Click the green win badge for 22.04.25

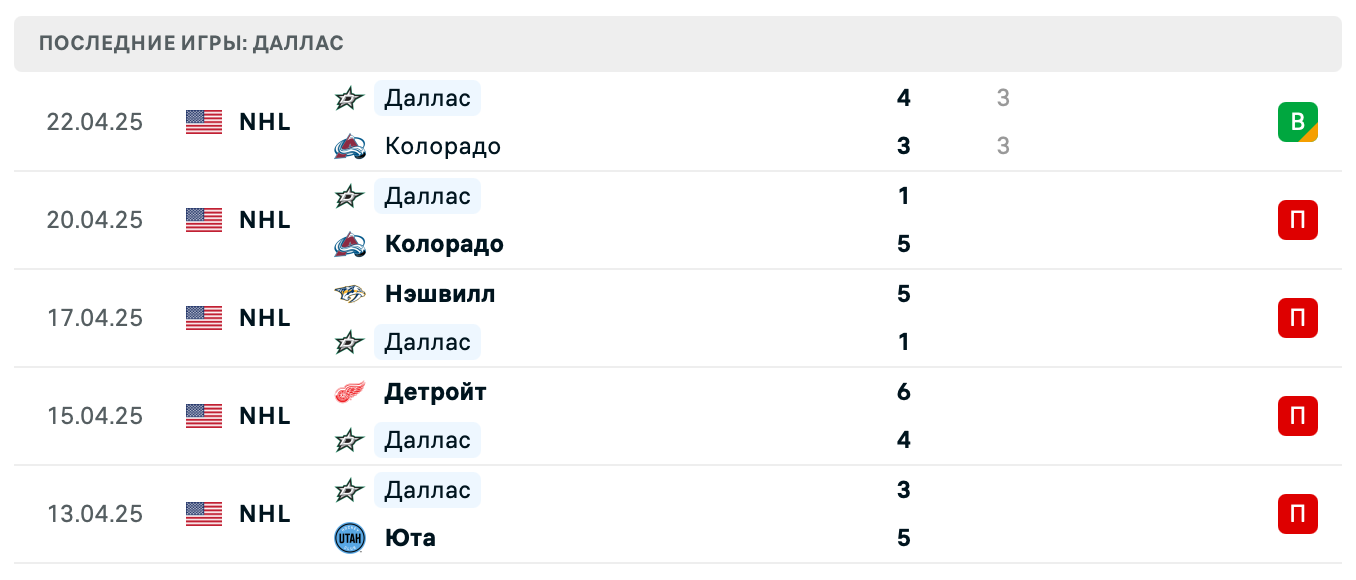click(x=1297, y=122)
